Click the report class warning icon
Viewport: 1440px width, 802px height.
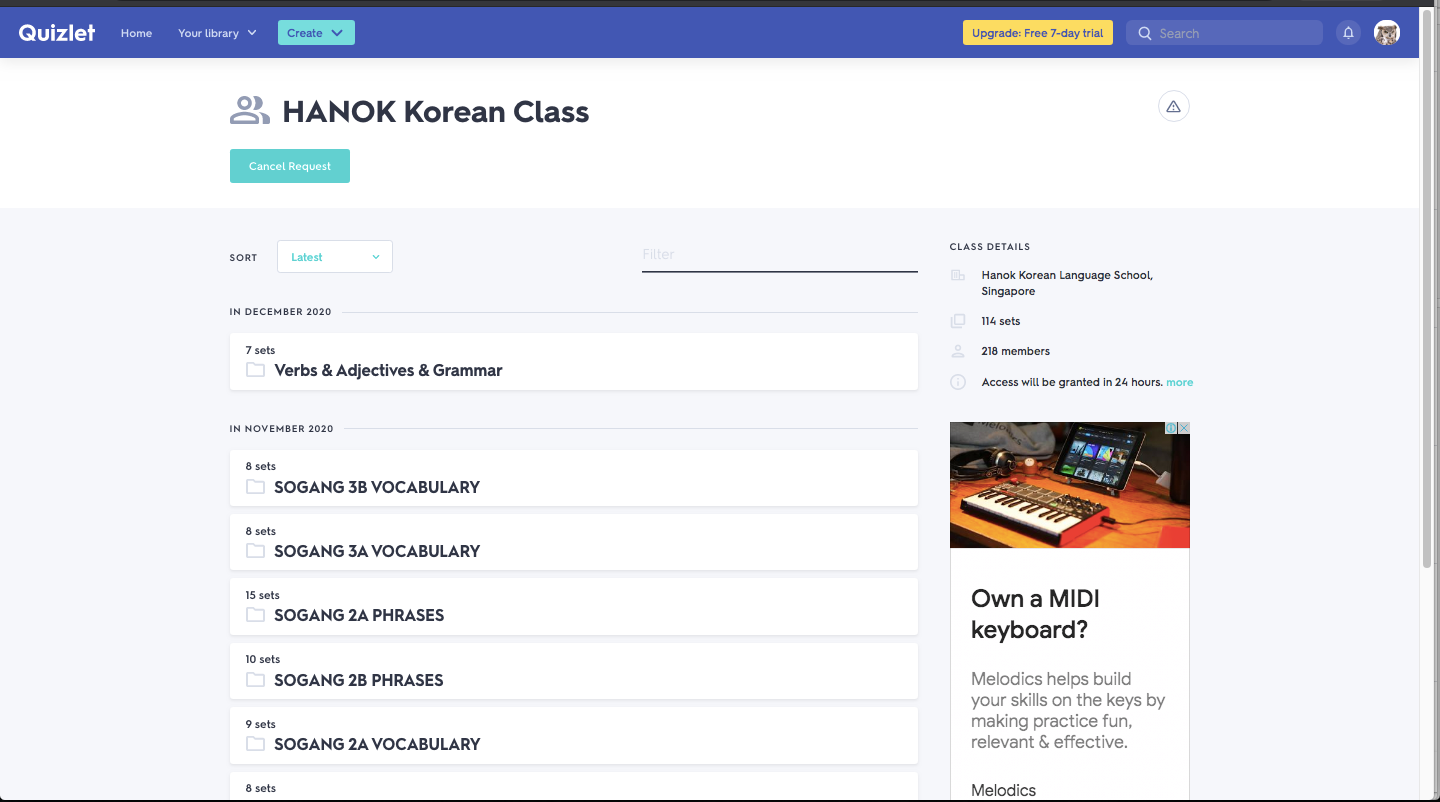[x=1173, y=106]
